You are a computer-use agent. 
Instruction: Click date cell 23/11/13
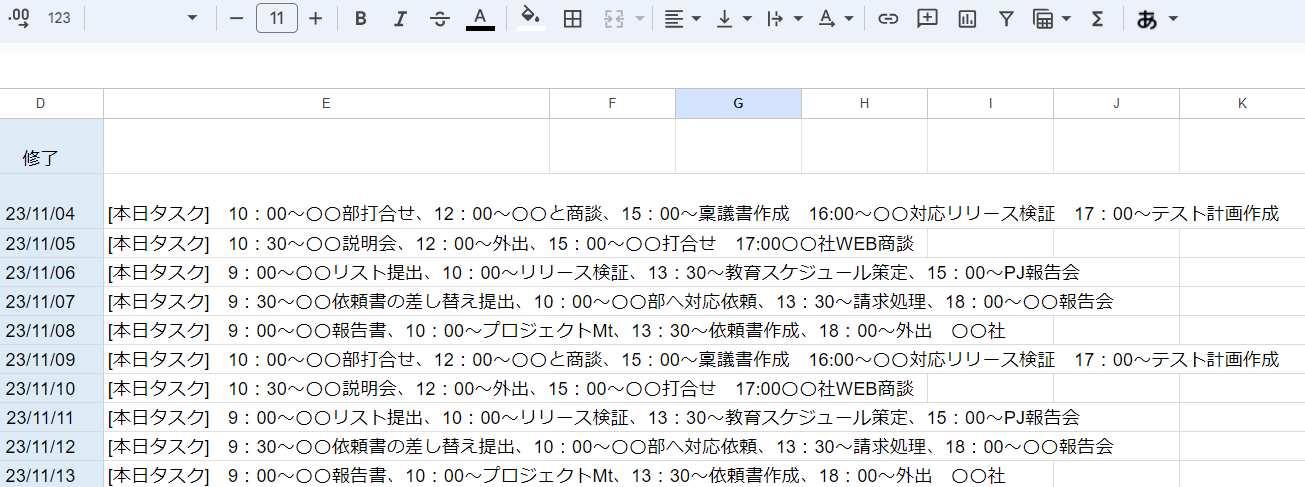51,474
